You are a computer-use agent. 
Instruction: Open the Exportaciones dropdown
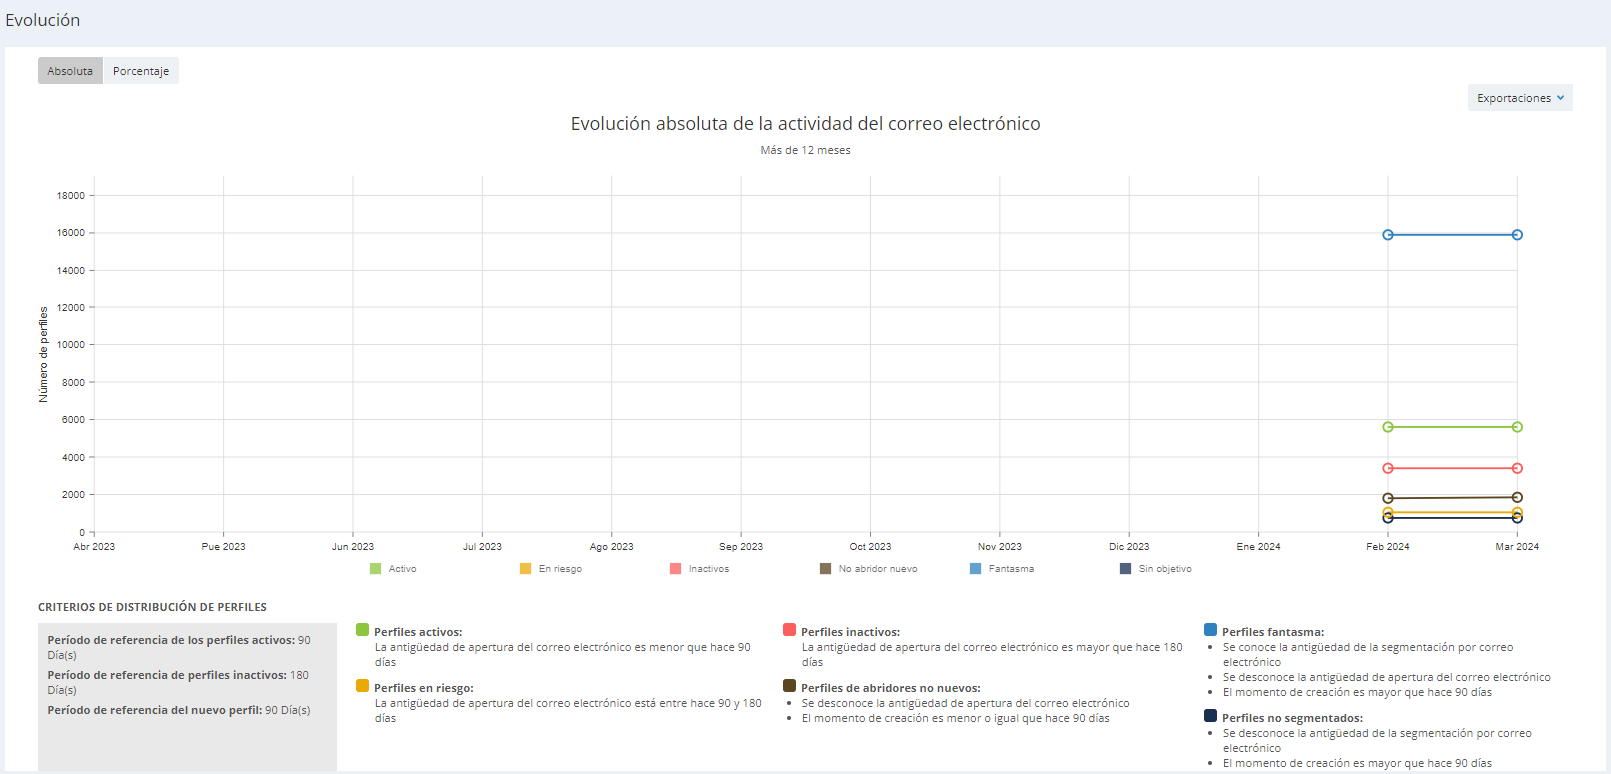point(1520,98)
